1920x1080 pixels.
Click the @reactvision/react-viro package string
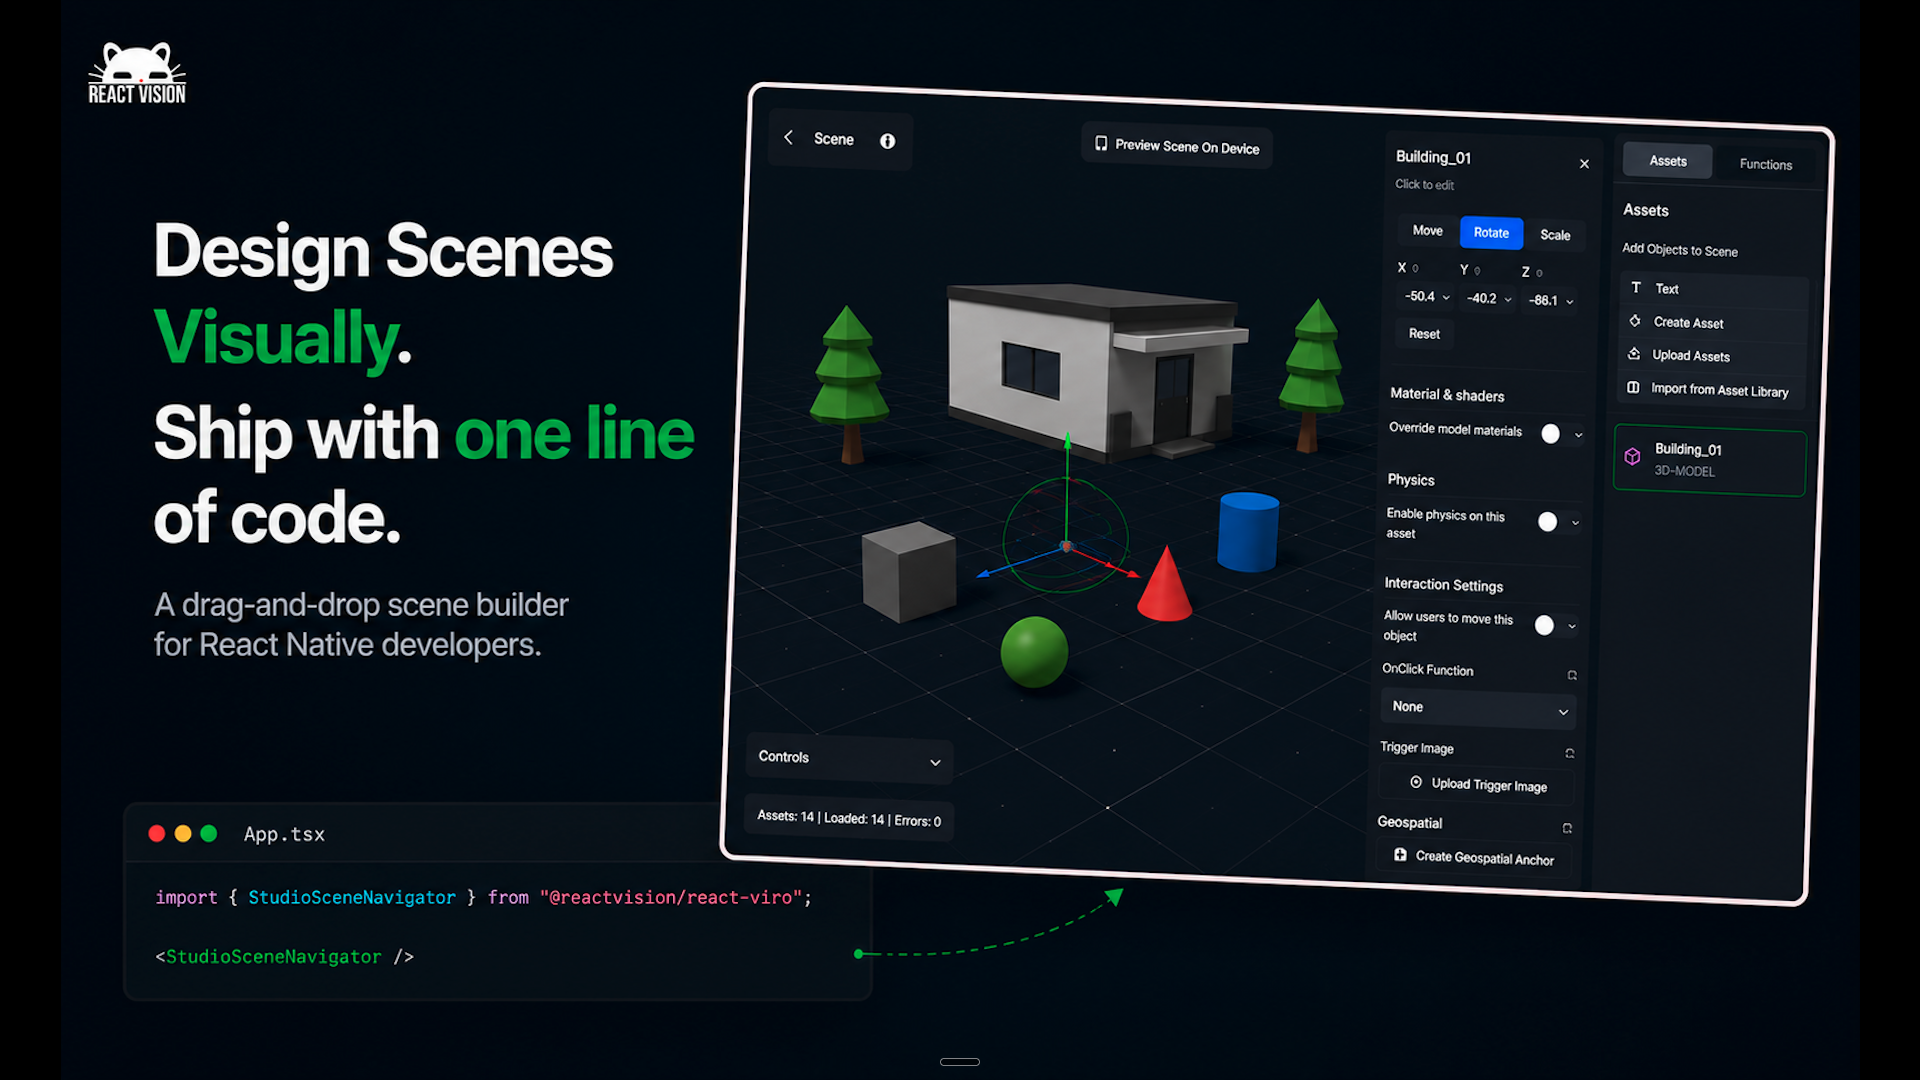pos(671,898)
